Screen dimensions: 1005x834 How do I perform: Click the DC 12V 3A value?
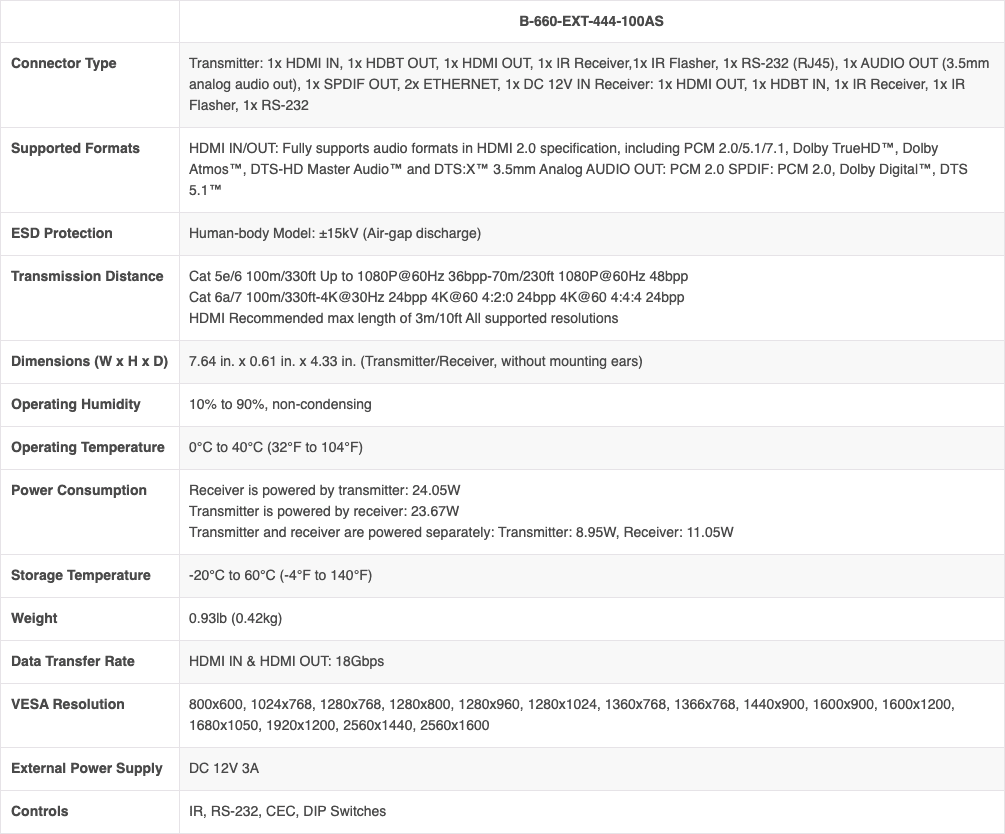click(224, 768)
